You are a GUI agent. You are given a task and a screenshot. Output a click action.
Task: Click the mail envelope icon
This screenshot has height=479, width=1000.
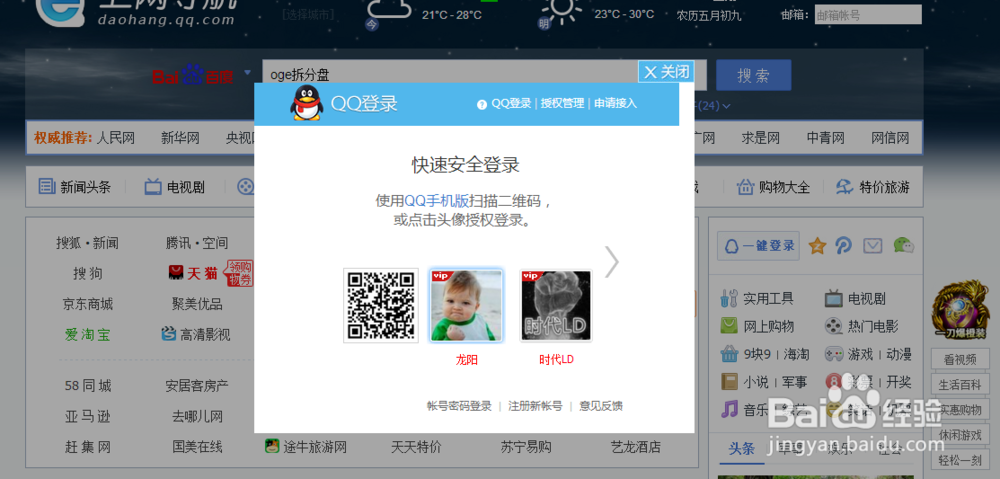pyautogui.click(x=873, y=246)
